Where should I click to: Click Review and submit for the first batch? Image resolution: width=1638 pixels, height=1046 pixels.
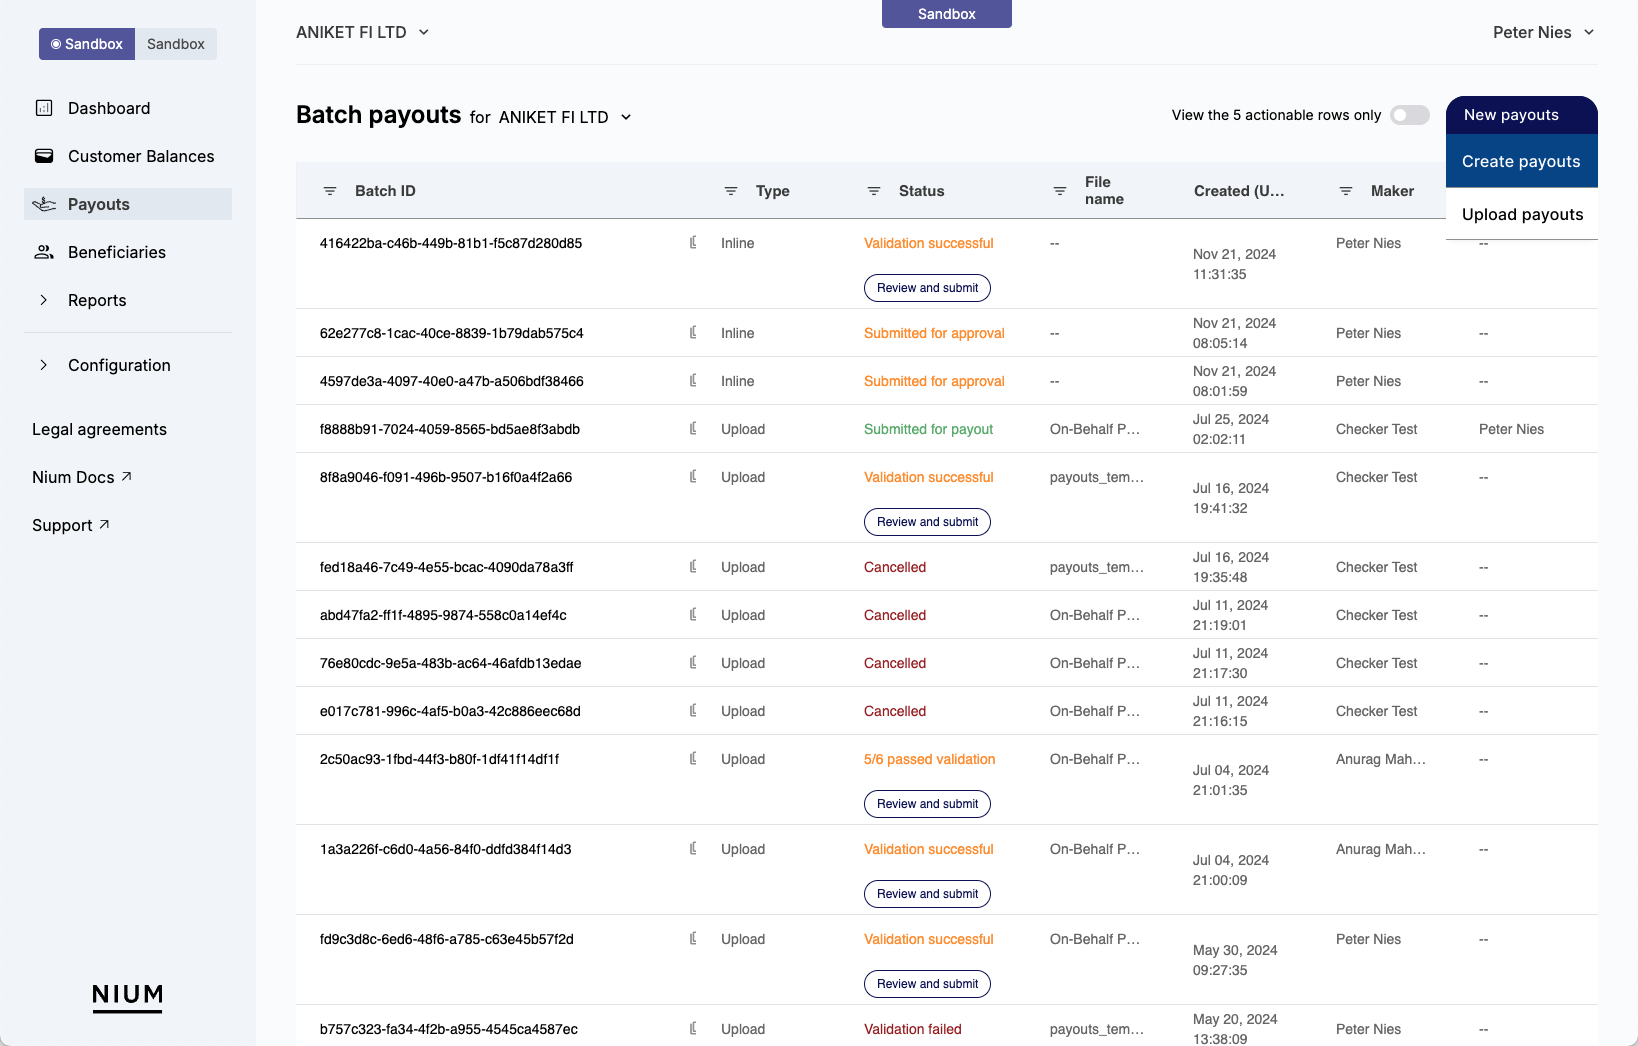pos(926,287)
